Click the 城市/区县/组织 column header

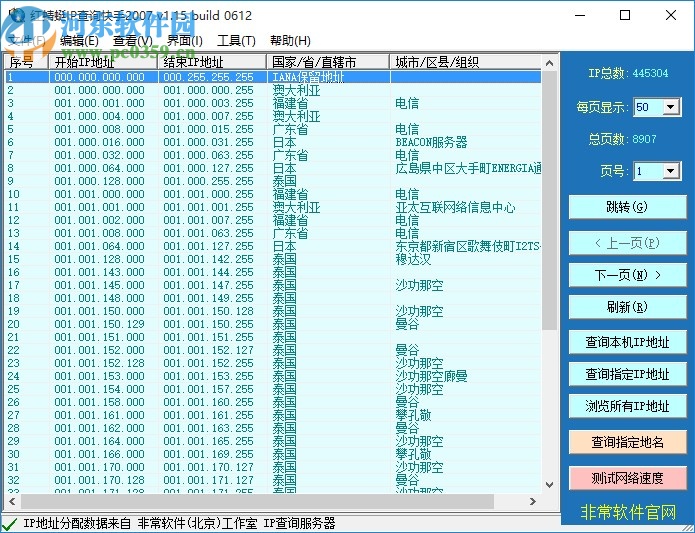465,62
